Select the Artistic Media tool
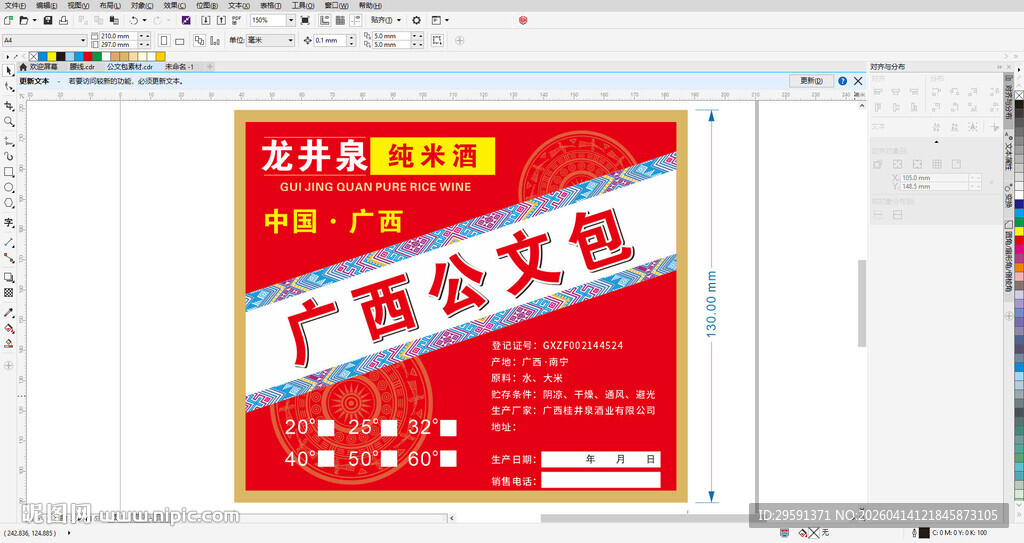The width and height of the screenshot is (1024, 543). (x=8, y=156)
